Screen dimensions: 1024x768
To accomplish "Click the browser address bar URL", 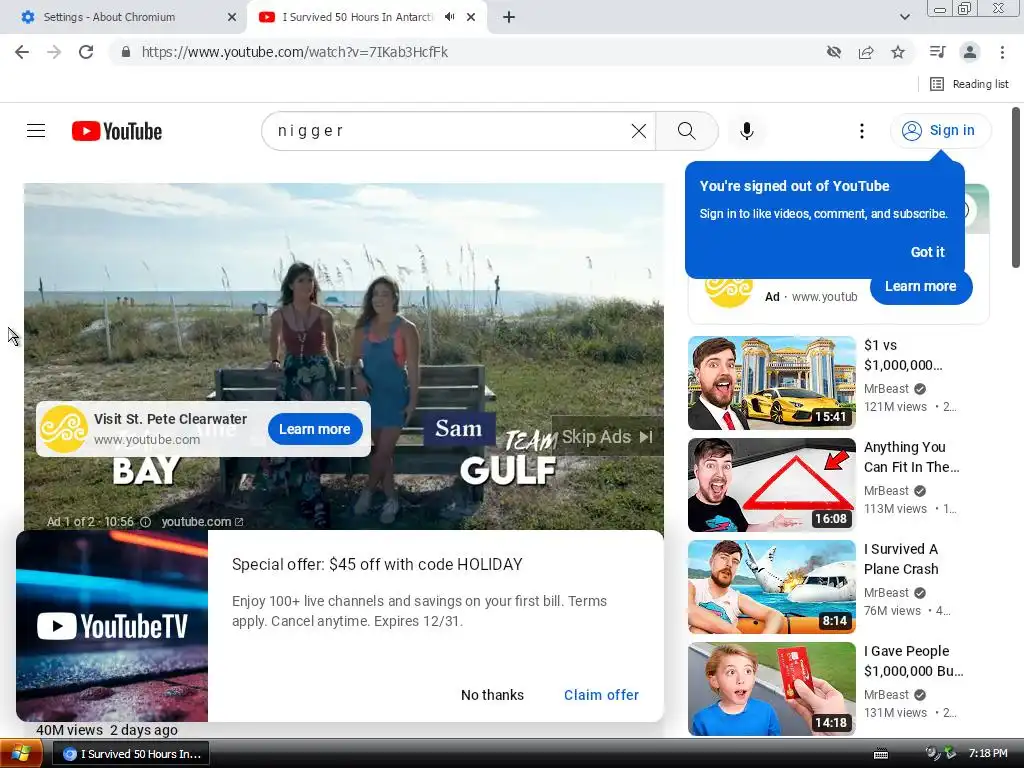I will tap(295, 52).
